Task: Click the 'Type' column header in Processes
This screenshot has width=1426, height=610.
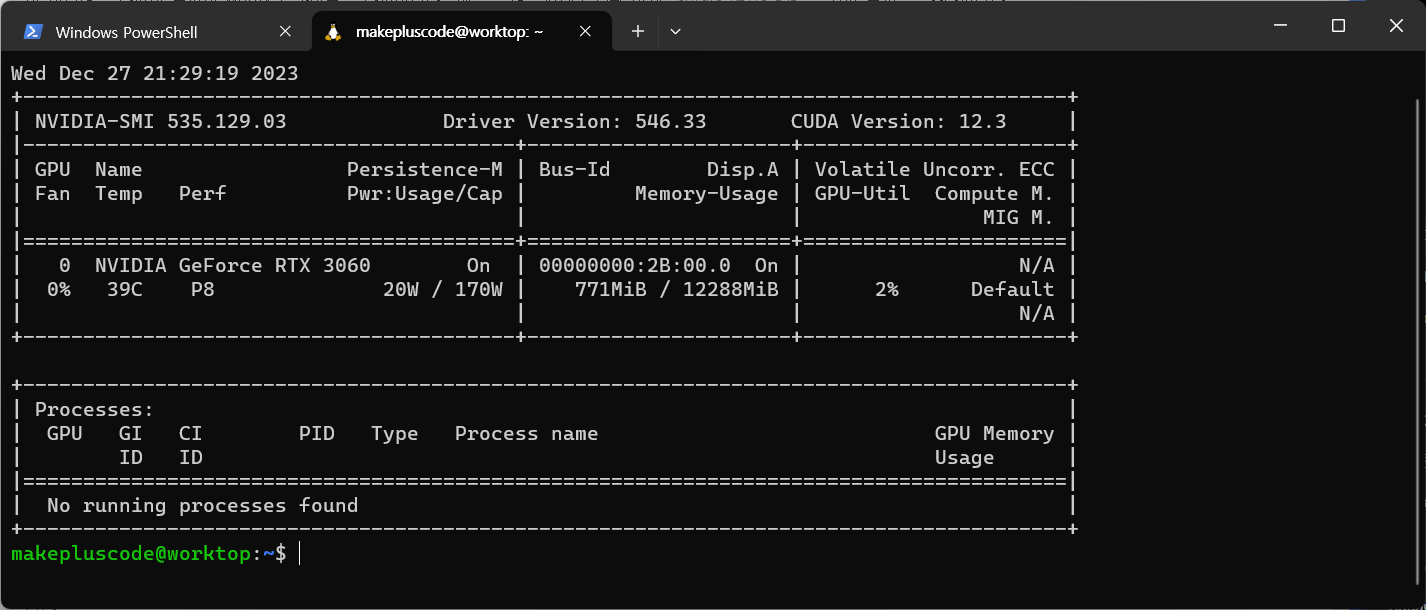Action: [x=394, y=434]
